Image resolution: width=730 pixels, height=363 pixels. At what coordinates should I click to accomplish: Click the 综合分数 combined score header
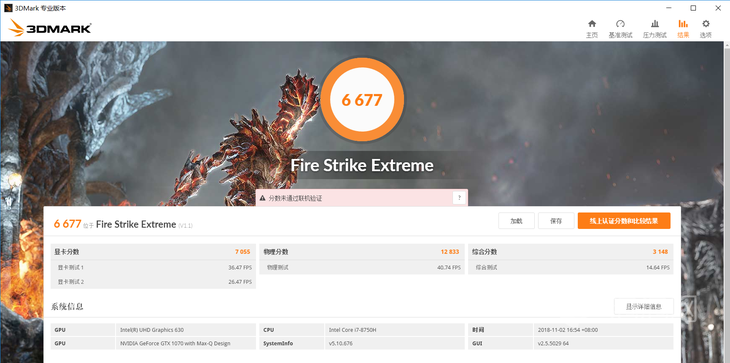pyautogui.click(x=484, y=252)
